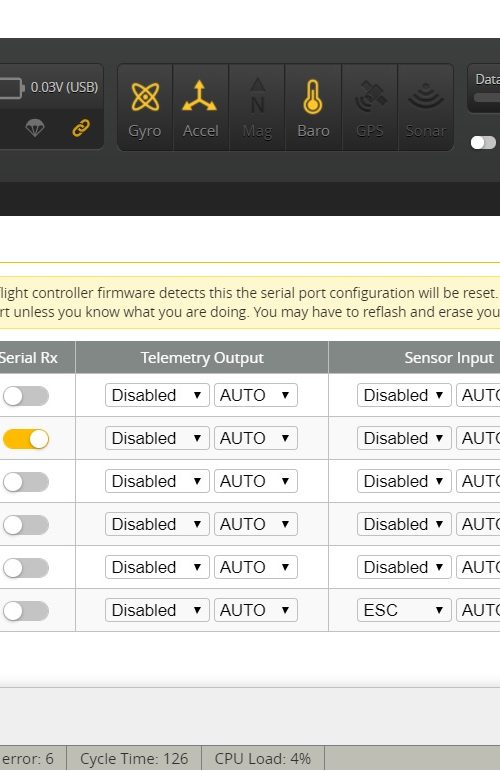Open third row Telemetry Output Disabled dropdown
500x771 pixels.
pyautogui.click(x=157, y=481)
